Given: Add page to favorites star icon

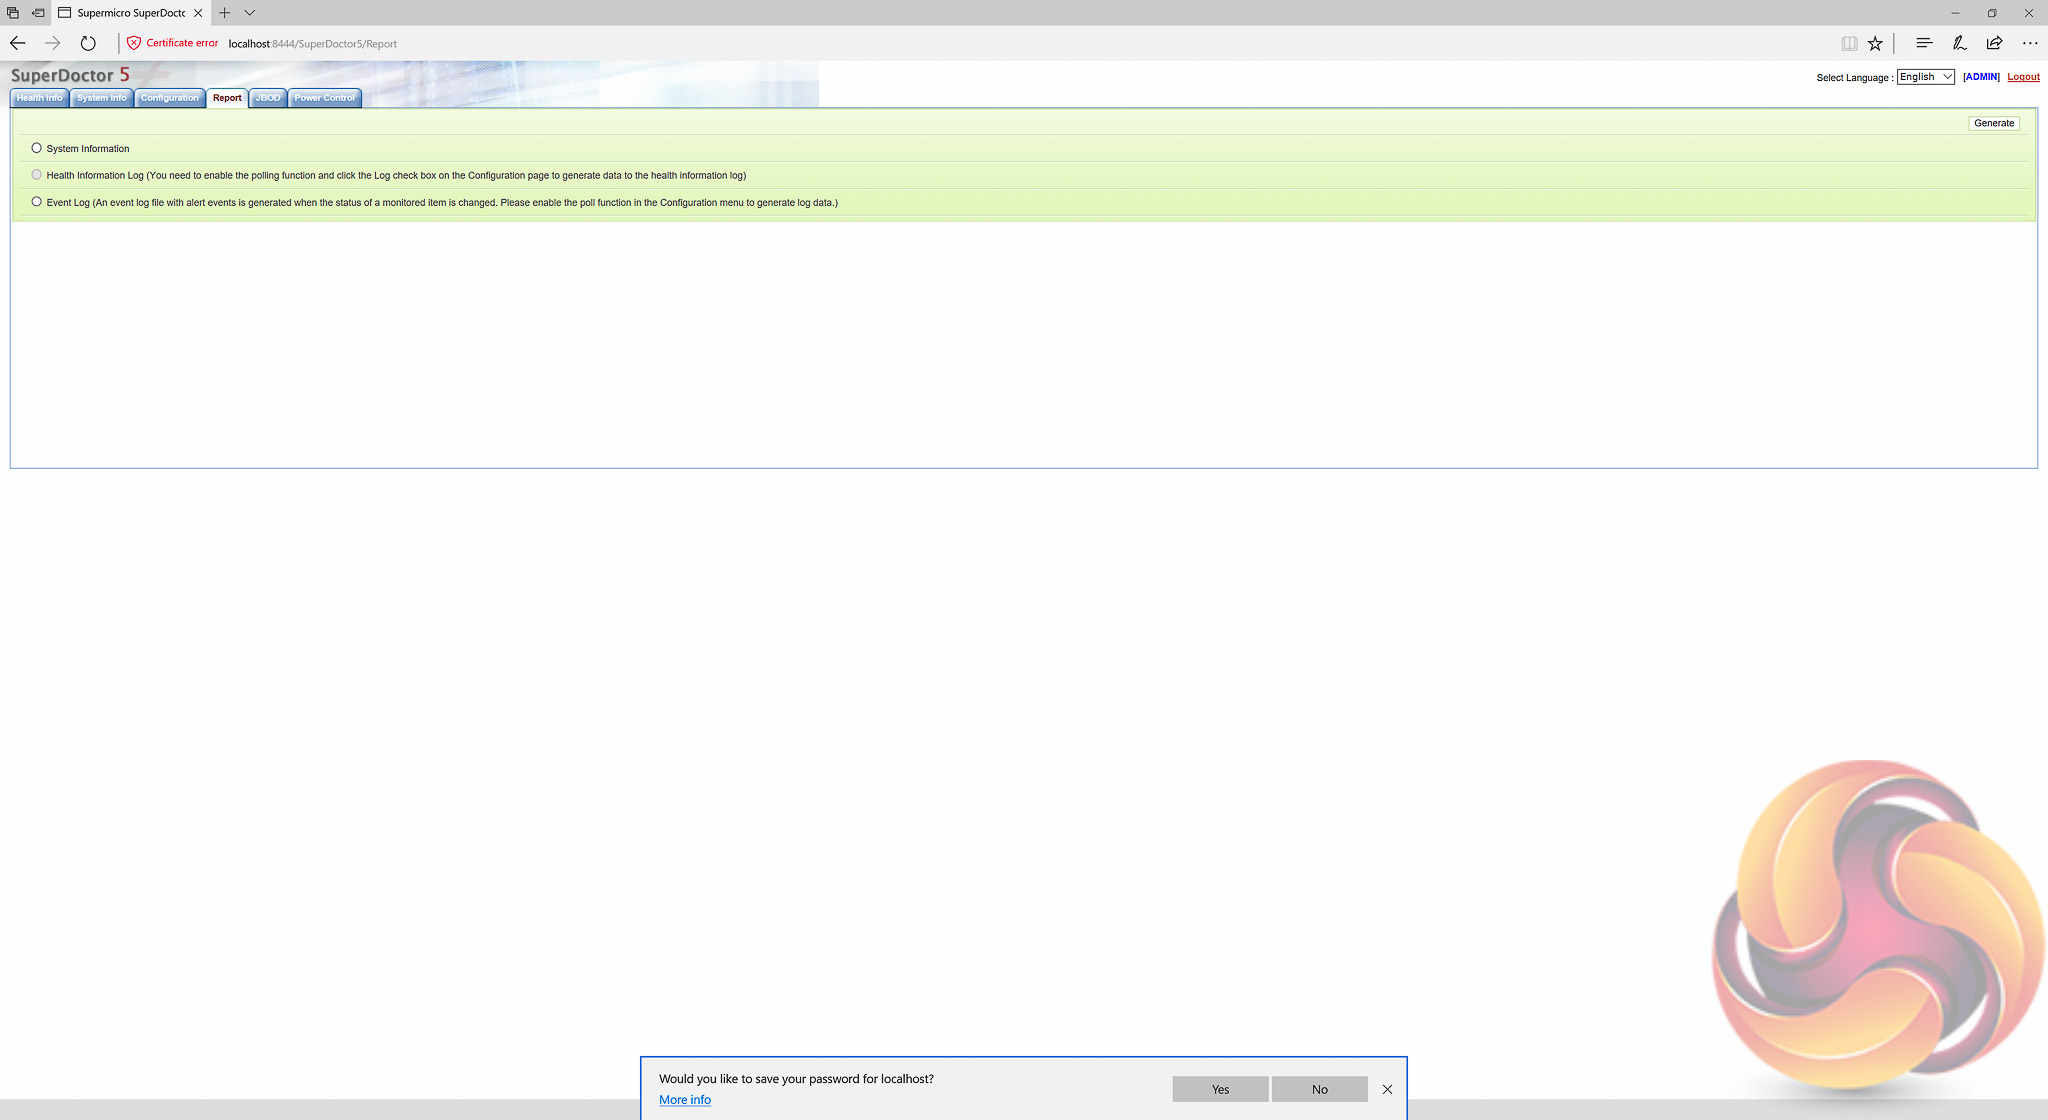Looking at the screenshot, I should (x=1875, y=43).
